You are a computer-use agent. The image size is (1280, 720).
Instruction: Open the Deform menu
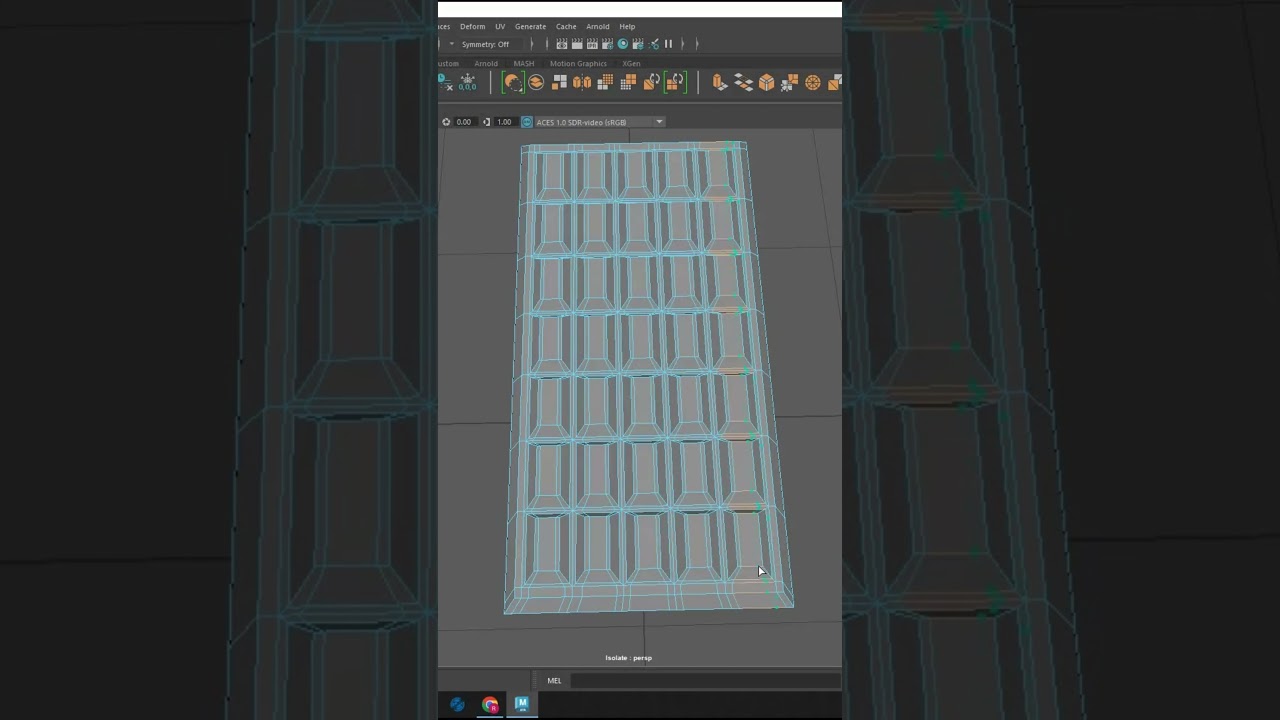[473, 26]
